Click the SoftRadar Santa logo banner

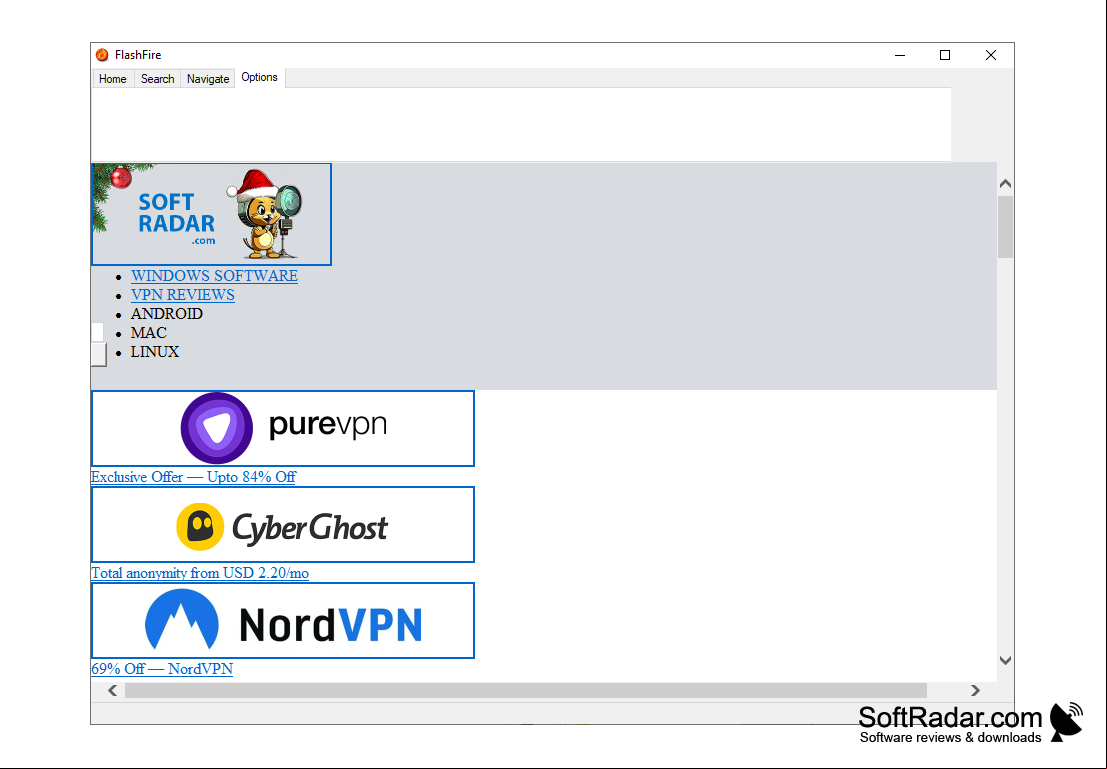pyautogui.click(x=211, y=215)
